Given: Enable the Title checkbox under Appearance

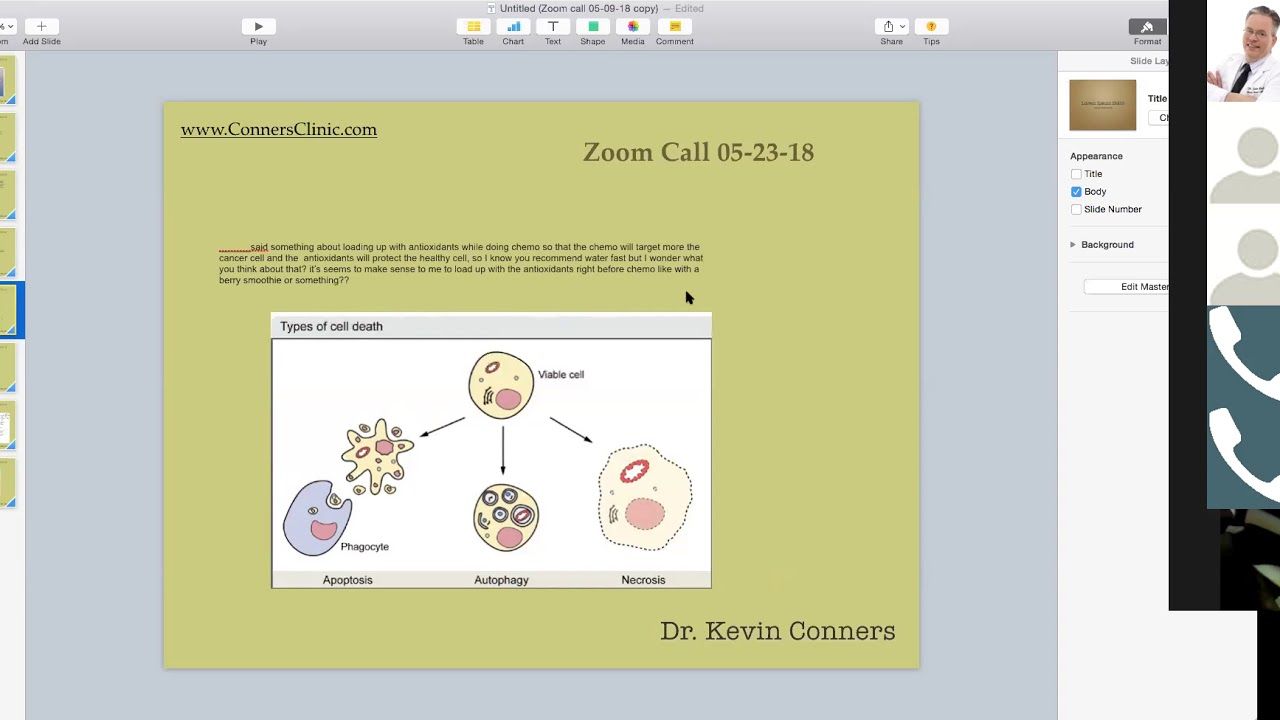Looking at the screenshot, I should pos(1076,174).
